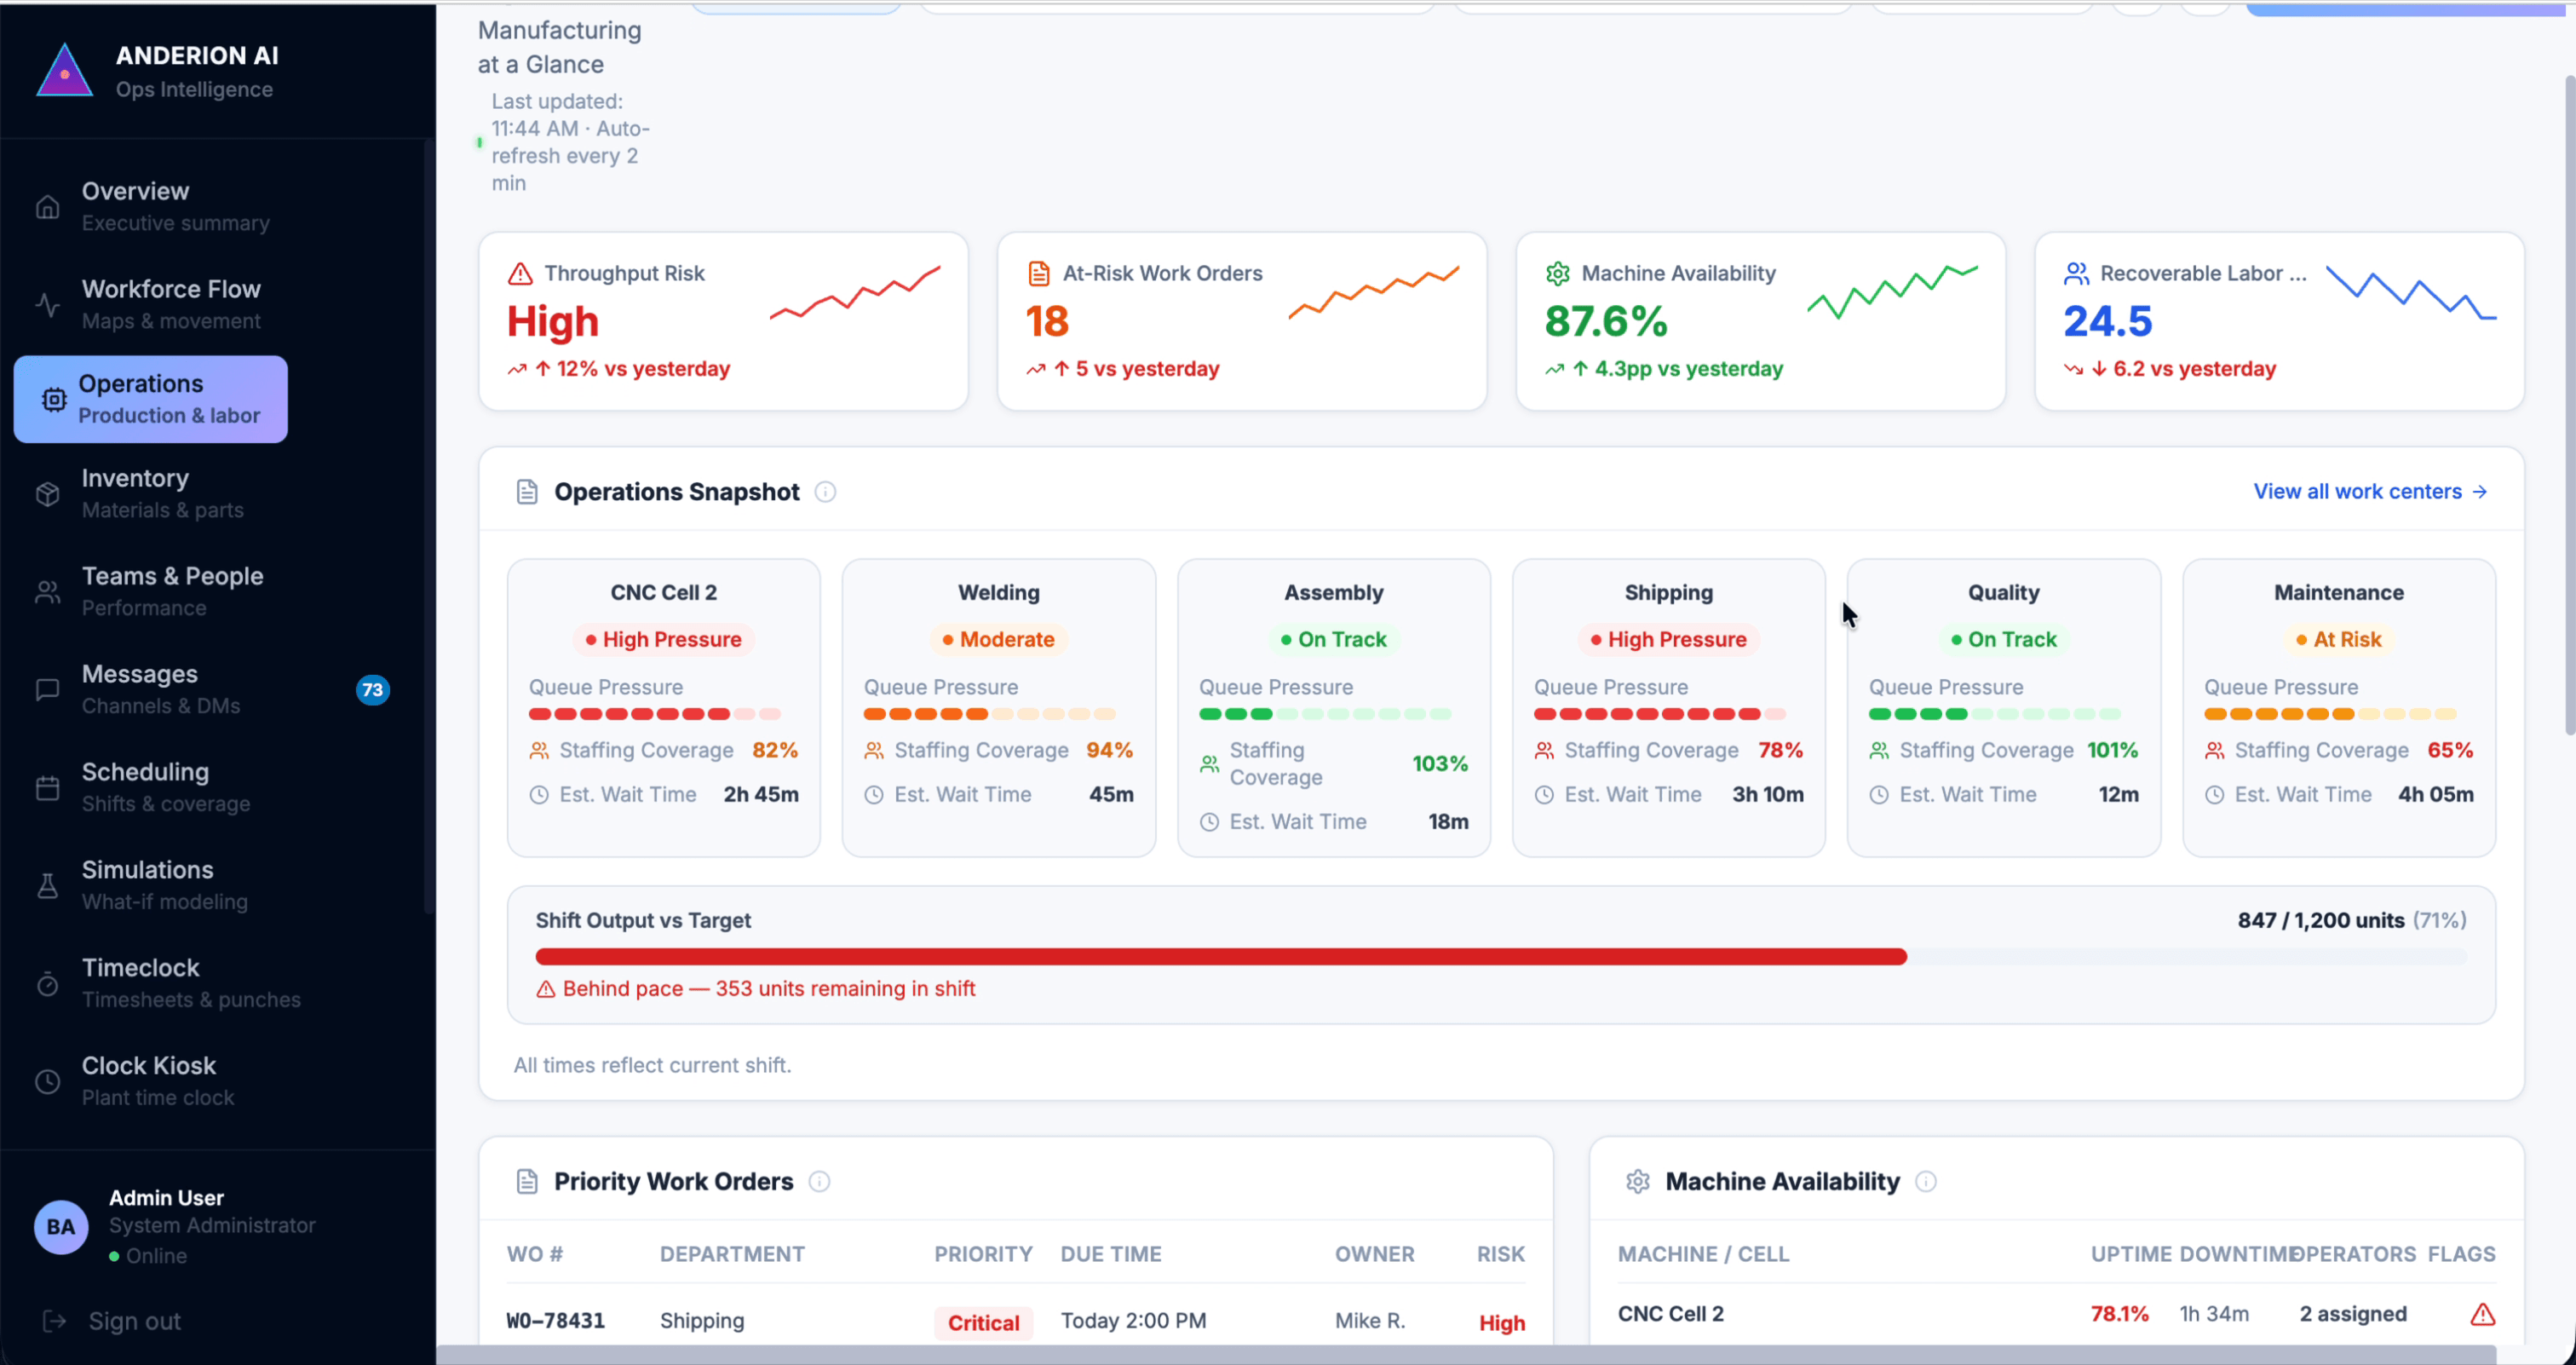
Task: Click the Machine Availability gear icon in KPI card
Action: click(1558, 273)
